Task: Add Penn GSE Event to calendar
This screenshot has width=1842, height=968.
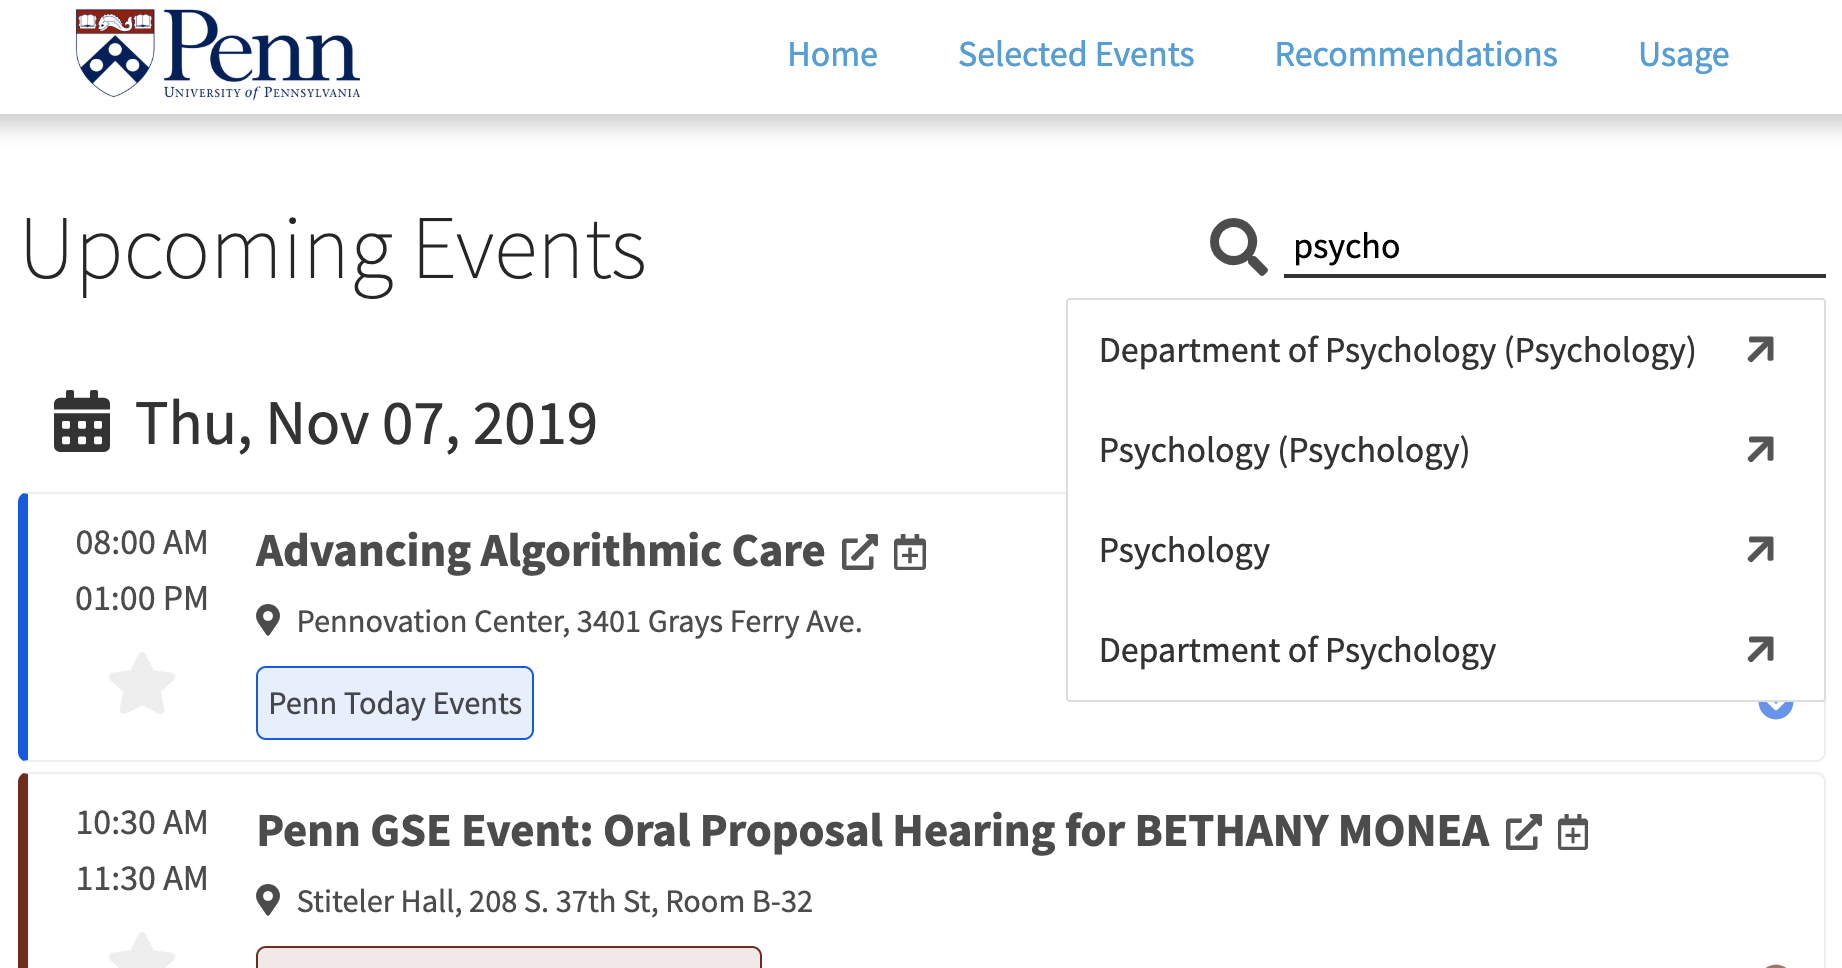Action: [1573, 832]
